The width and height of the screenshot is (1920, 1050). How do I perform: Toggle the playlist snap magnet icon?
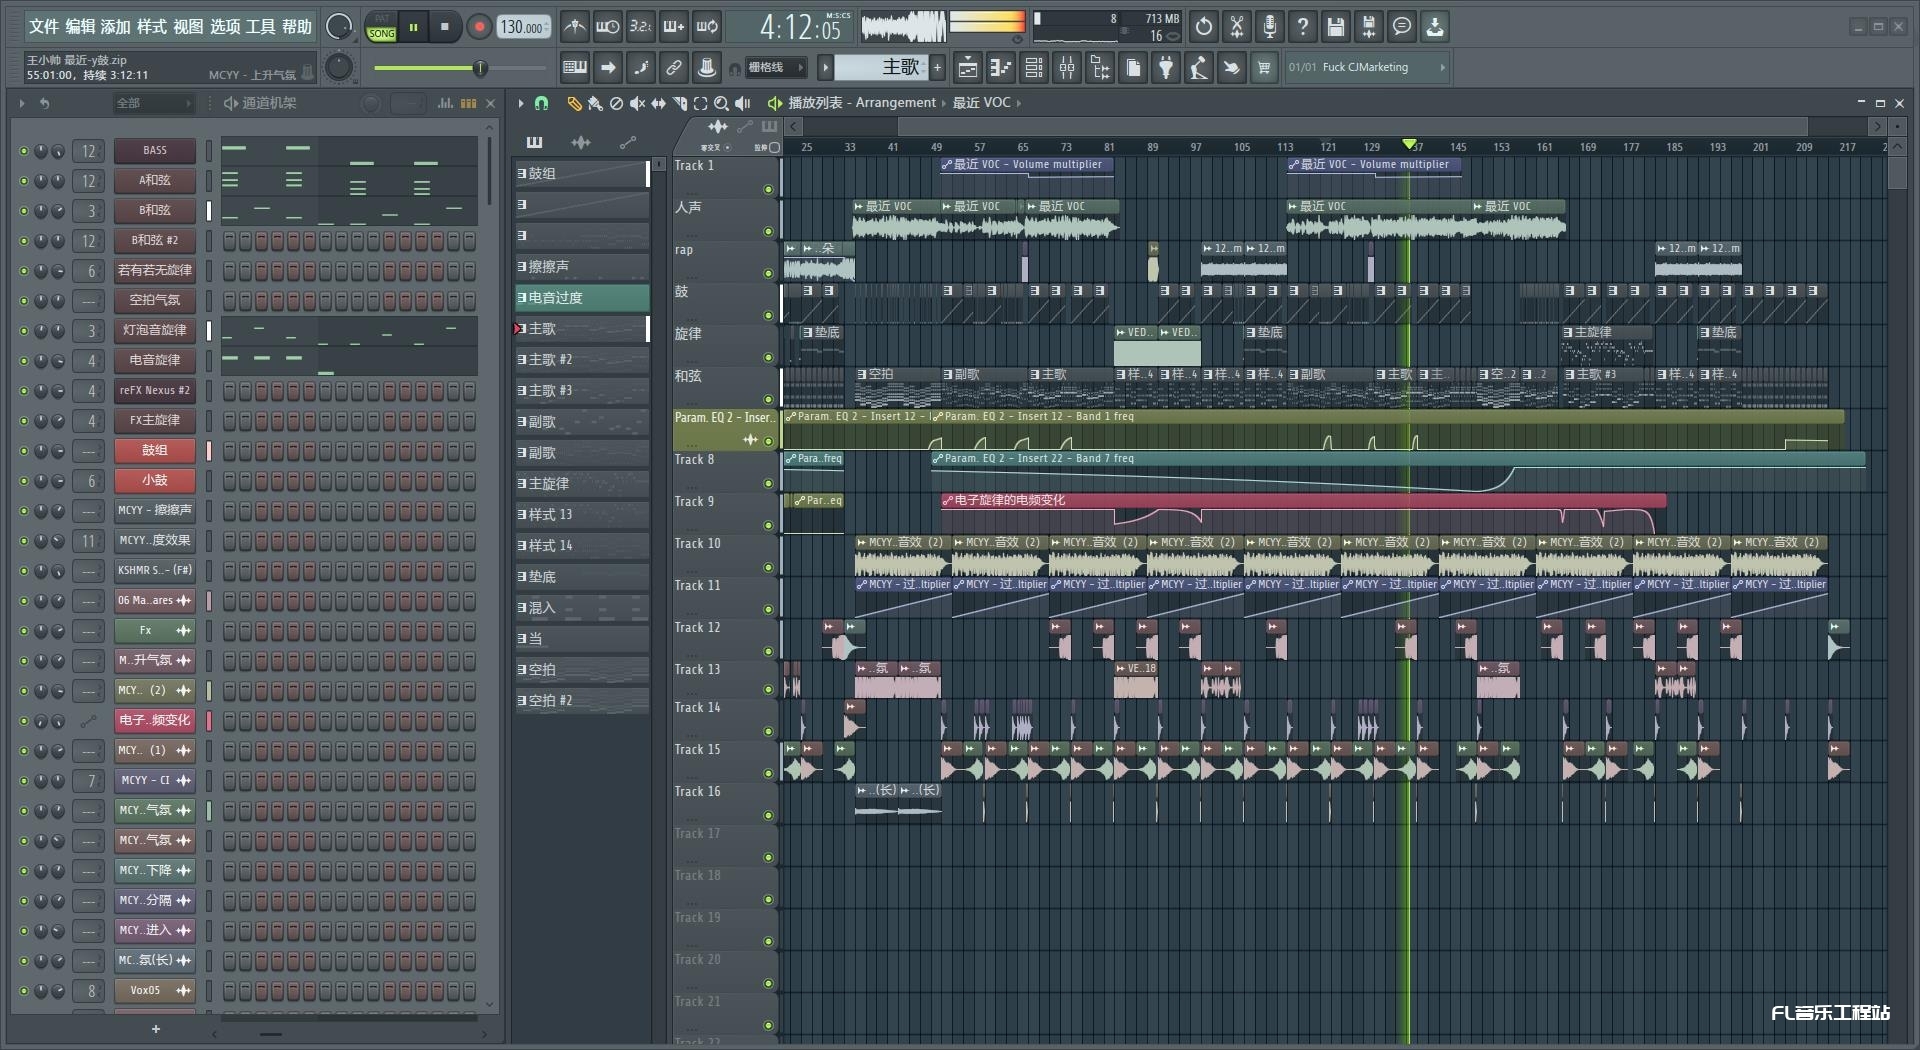coord(542,103)
